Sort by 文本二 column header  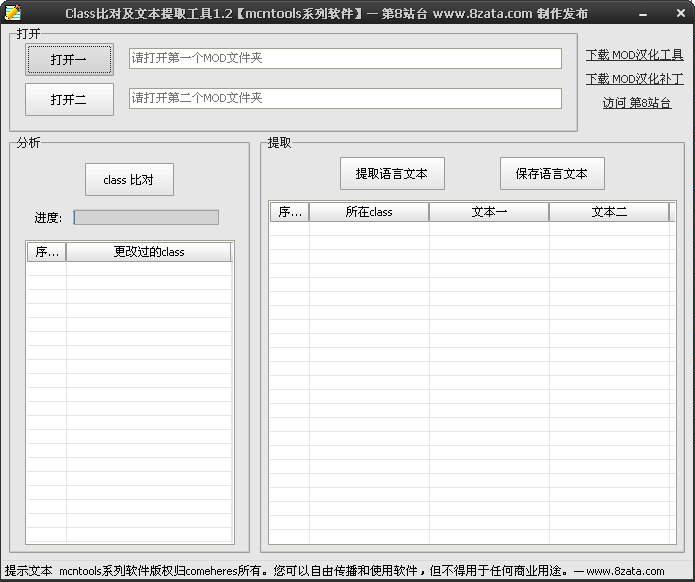click(609, 212)
